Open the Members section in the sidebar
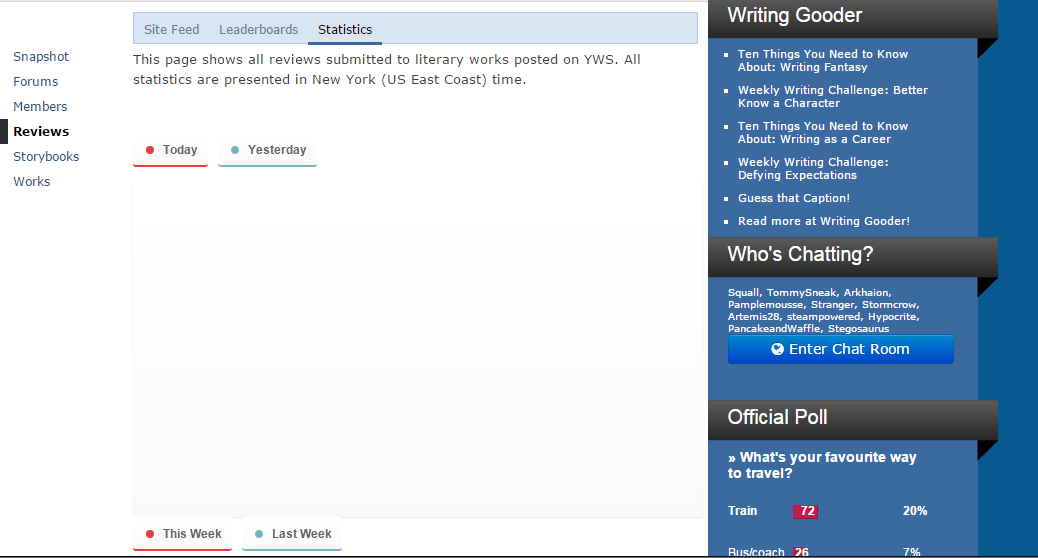Image resolution: width=1038 pixels, height=558 pixels. 40,107
